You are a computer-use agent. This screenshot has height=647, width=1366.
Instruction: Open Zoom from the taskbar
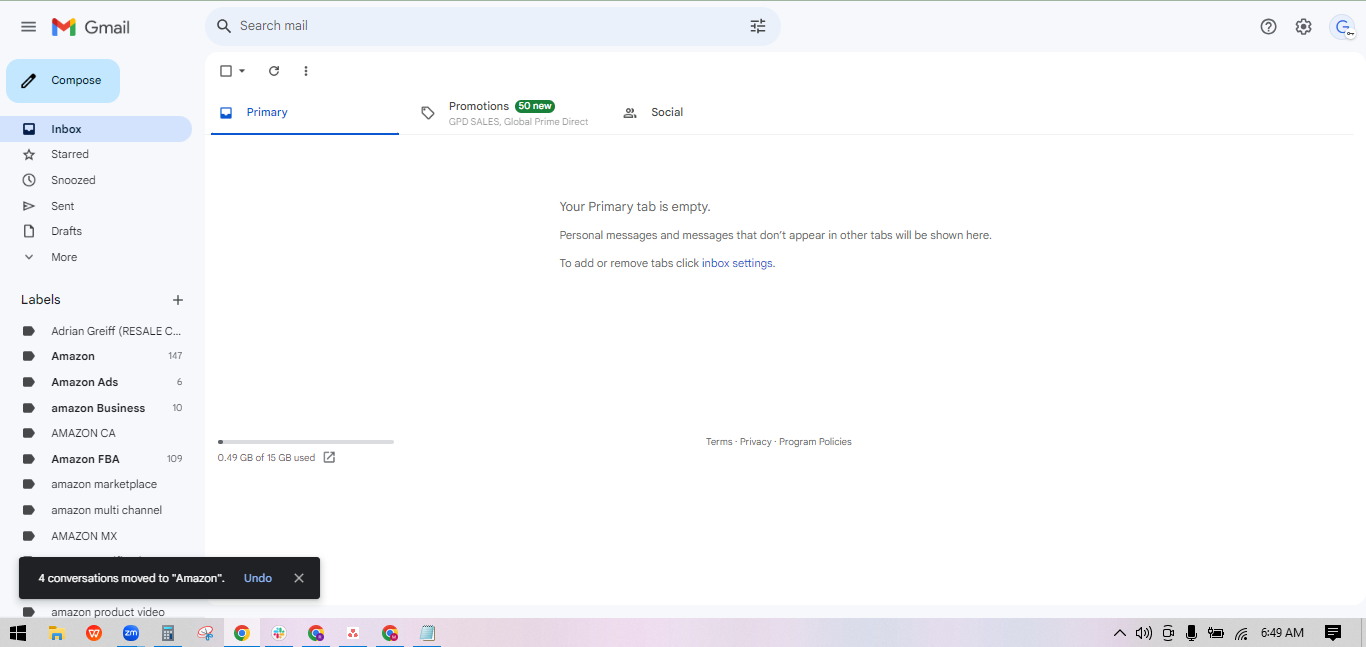[131, 633]
